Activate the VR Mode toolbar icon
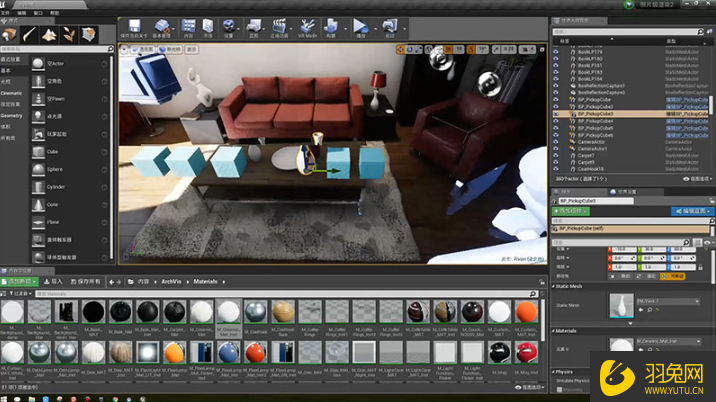This screenshot has height=402, width=716. (307, 26)
